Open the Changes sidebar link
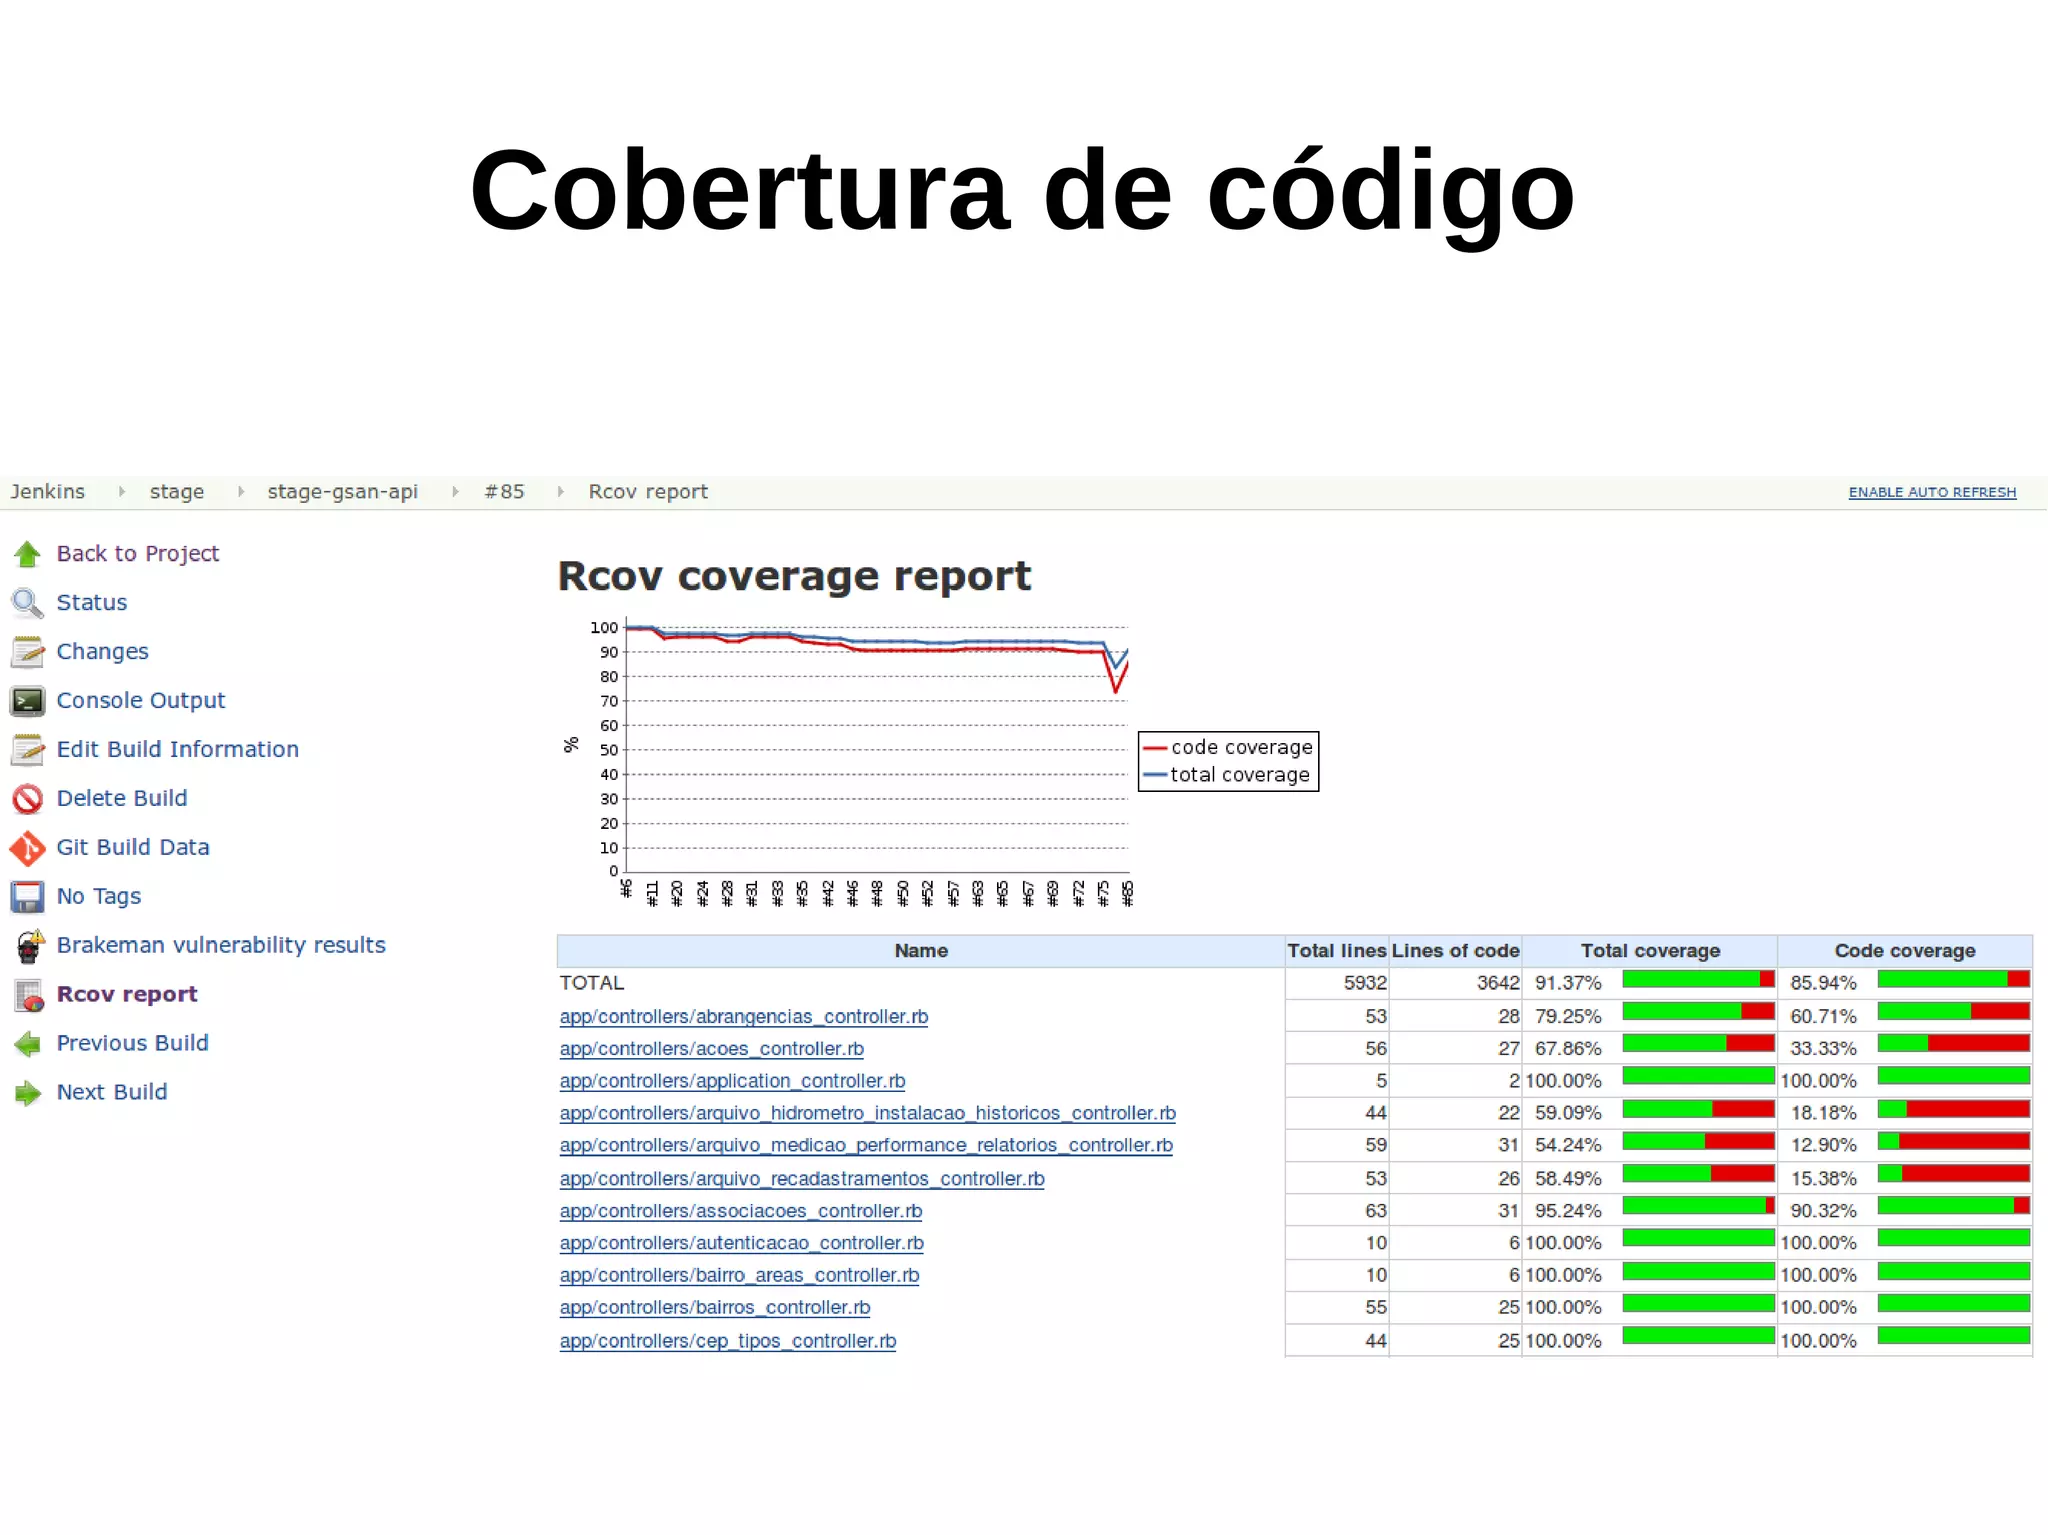The image size is (2048, 1535). click(x=102, y=652)
